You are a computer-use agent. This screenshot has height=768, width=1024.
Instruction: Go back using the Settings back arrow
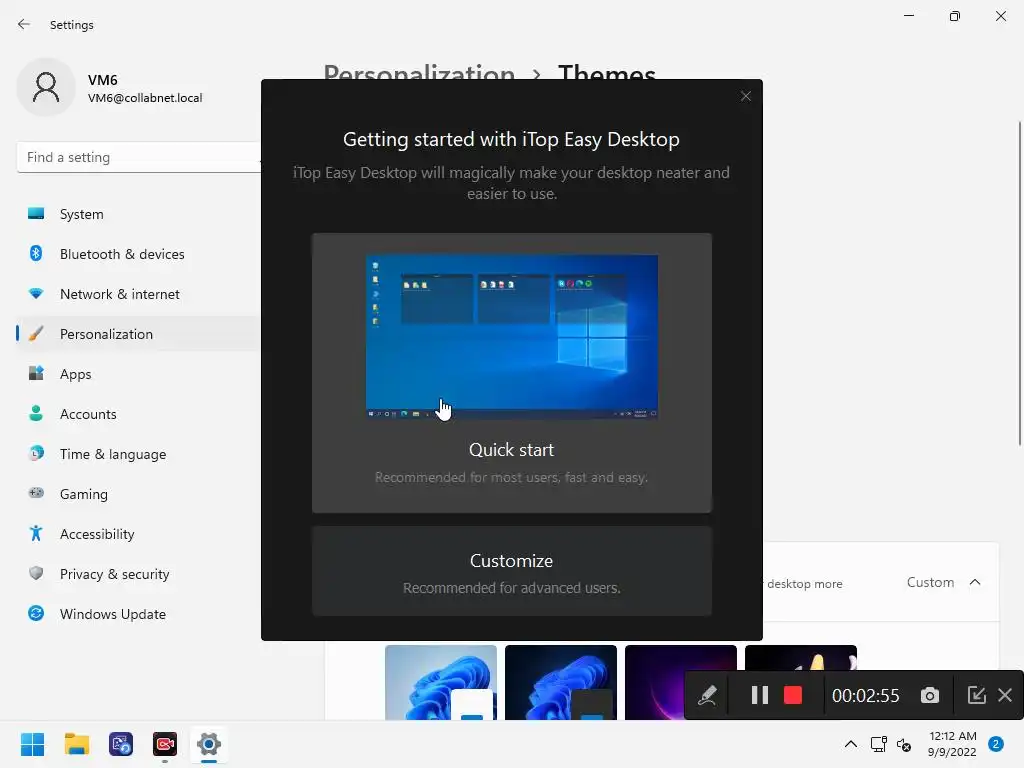tap(24, 24)
